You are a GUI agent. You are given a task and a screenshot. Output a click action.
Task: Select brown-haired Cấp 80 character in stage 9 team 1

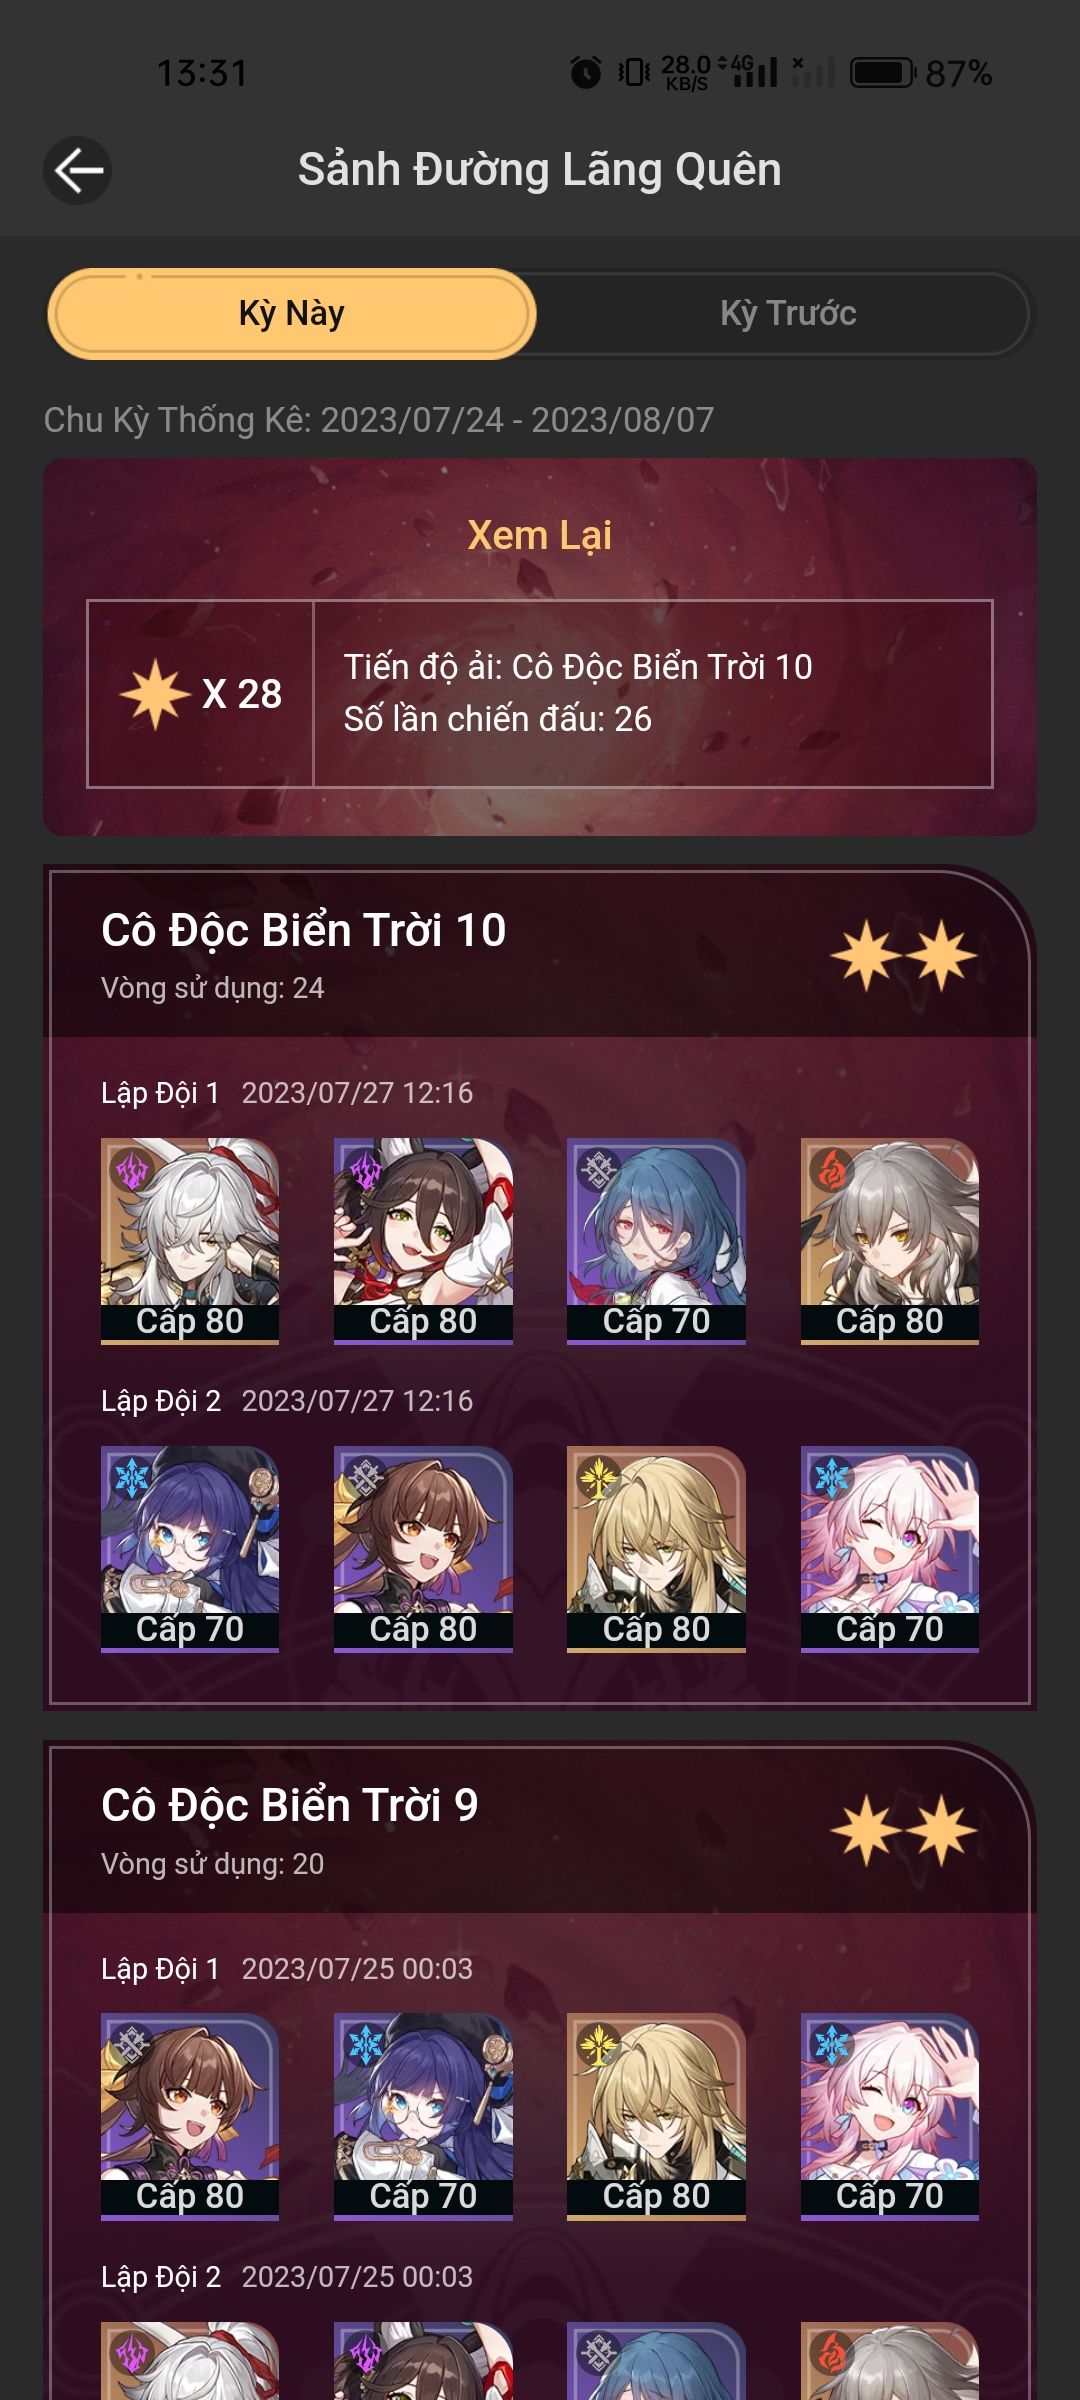point(190,2116)
